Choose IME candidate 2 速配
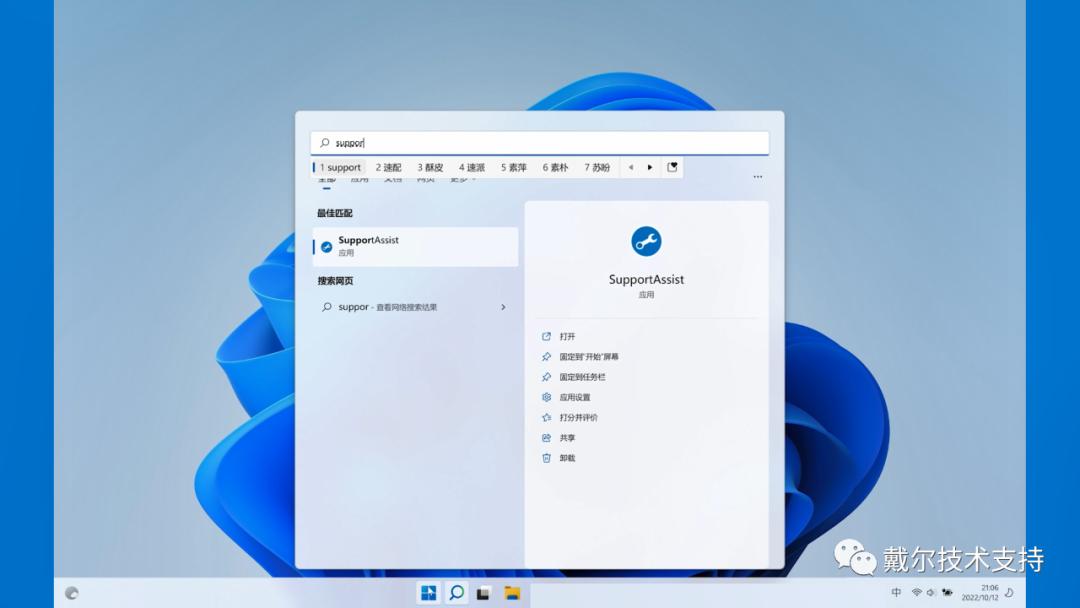Viewport: 1080px width, 608px height. 388,167
